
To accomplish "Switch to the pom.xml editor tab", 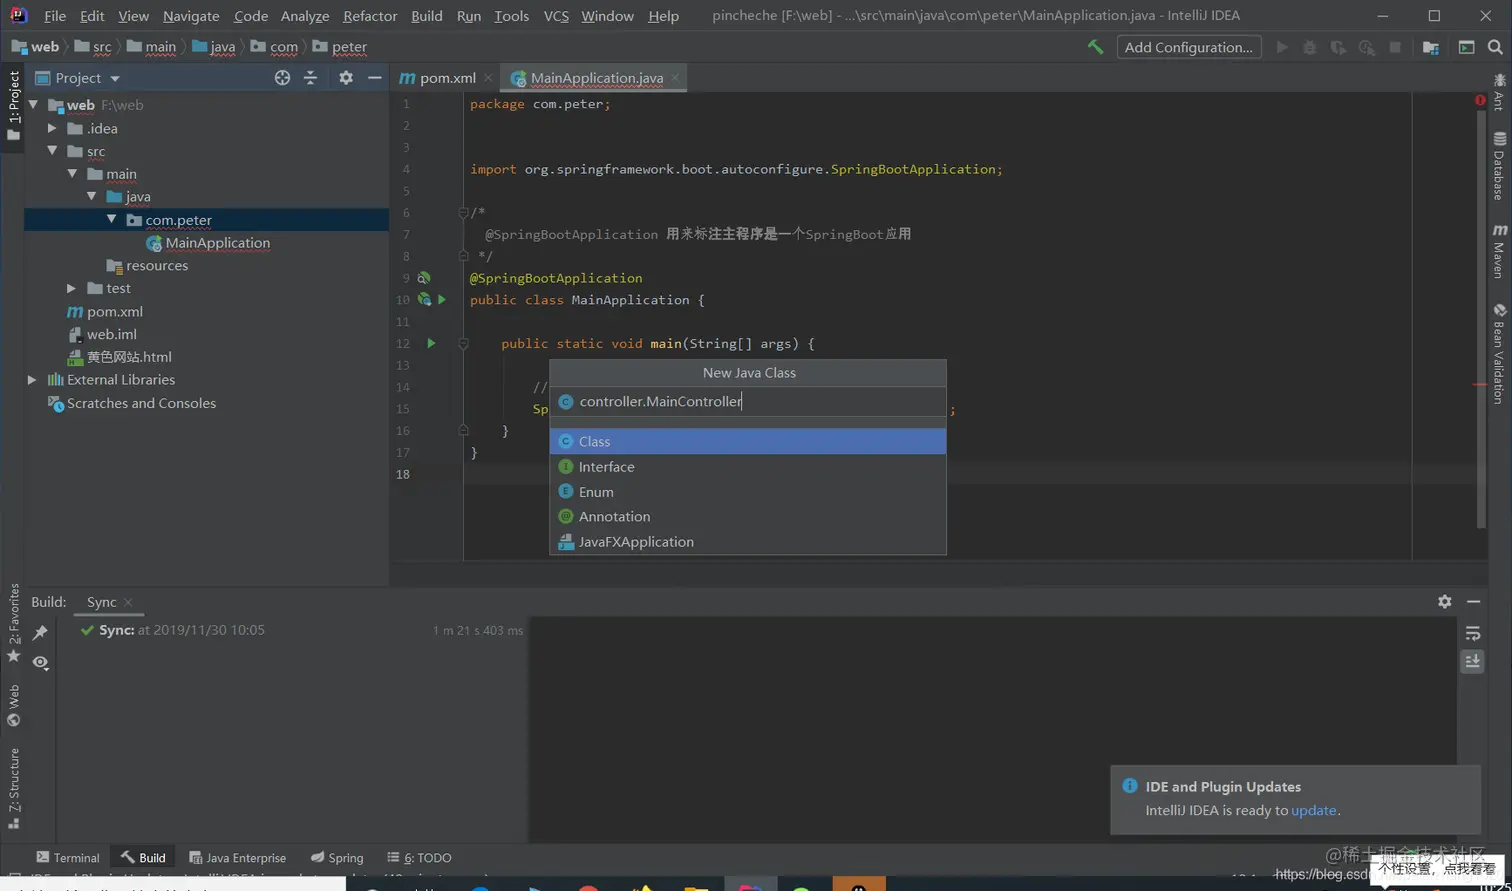I will tap(446, 78).
